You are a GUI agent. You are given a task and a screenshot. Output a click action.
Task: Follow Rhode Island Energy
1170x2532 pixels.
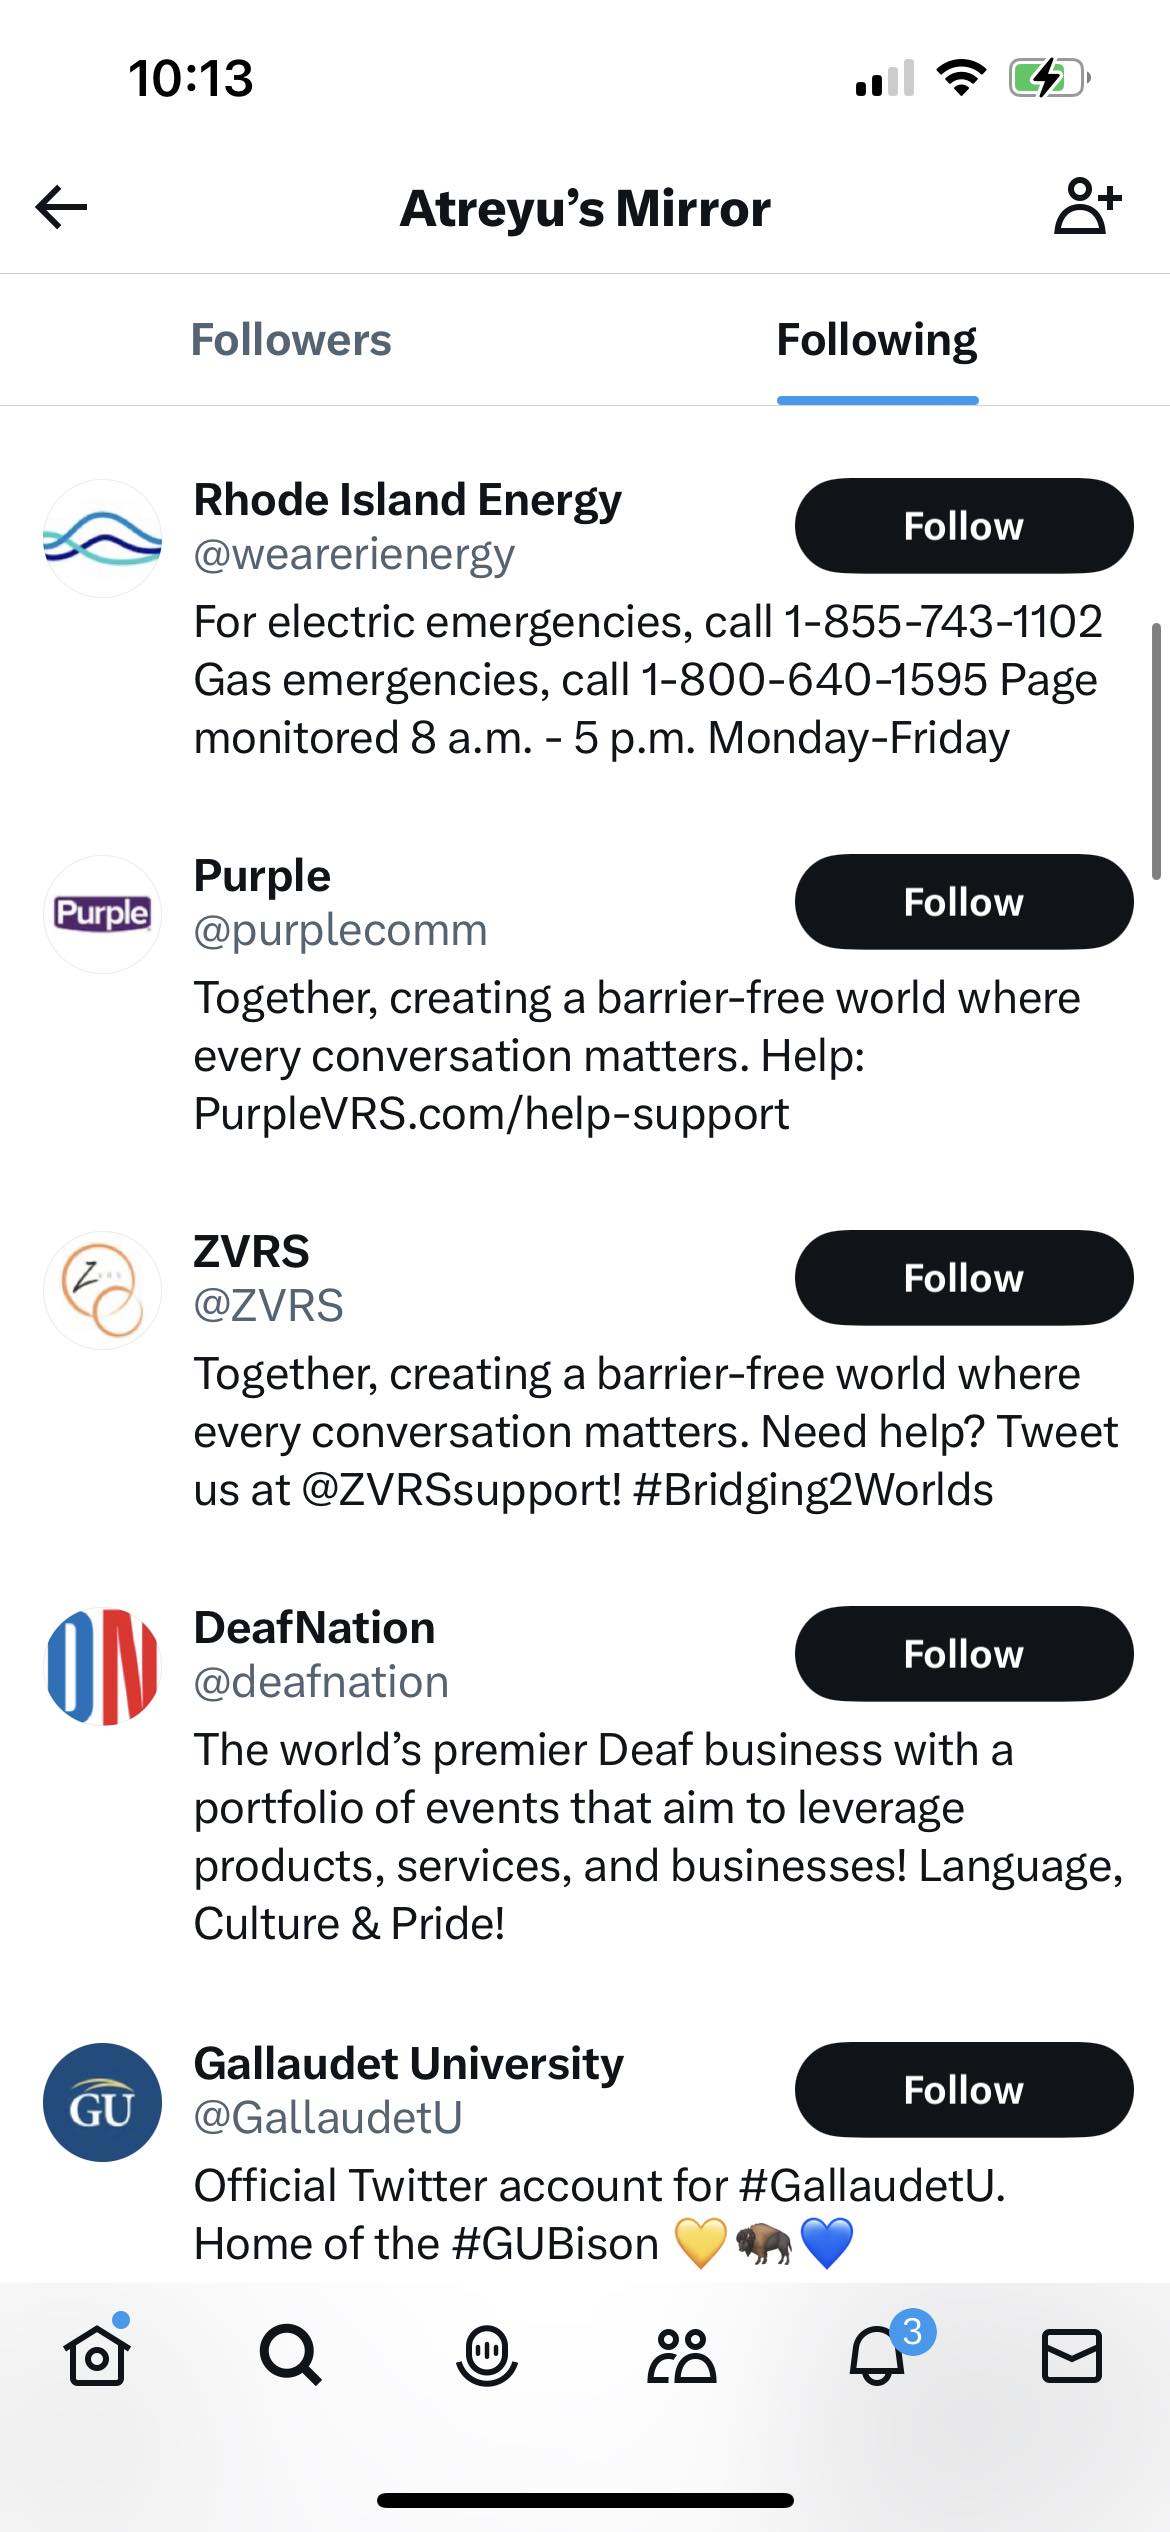pos(963,526)
